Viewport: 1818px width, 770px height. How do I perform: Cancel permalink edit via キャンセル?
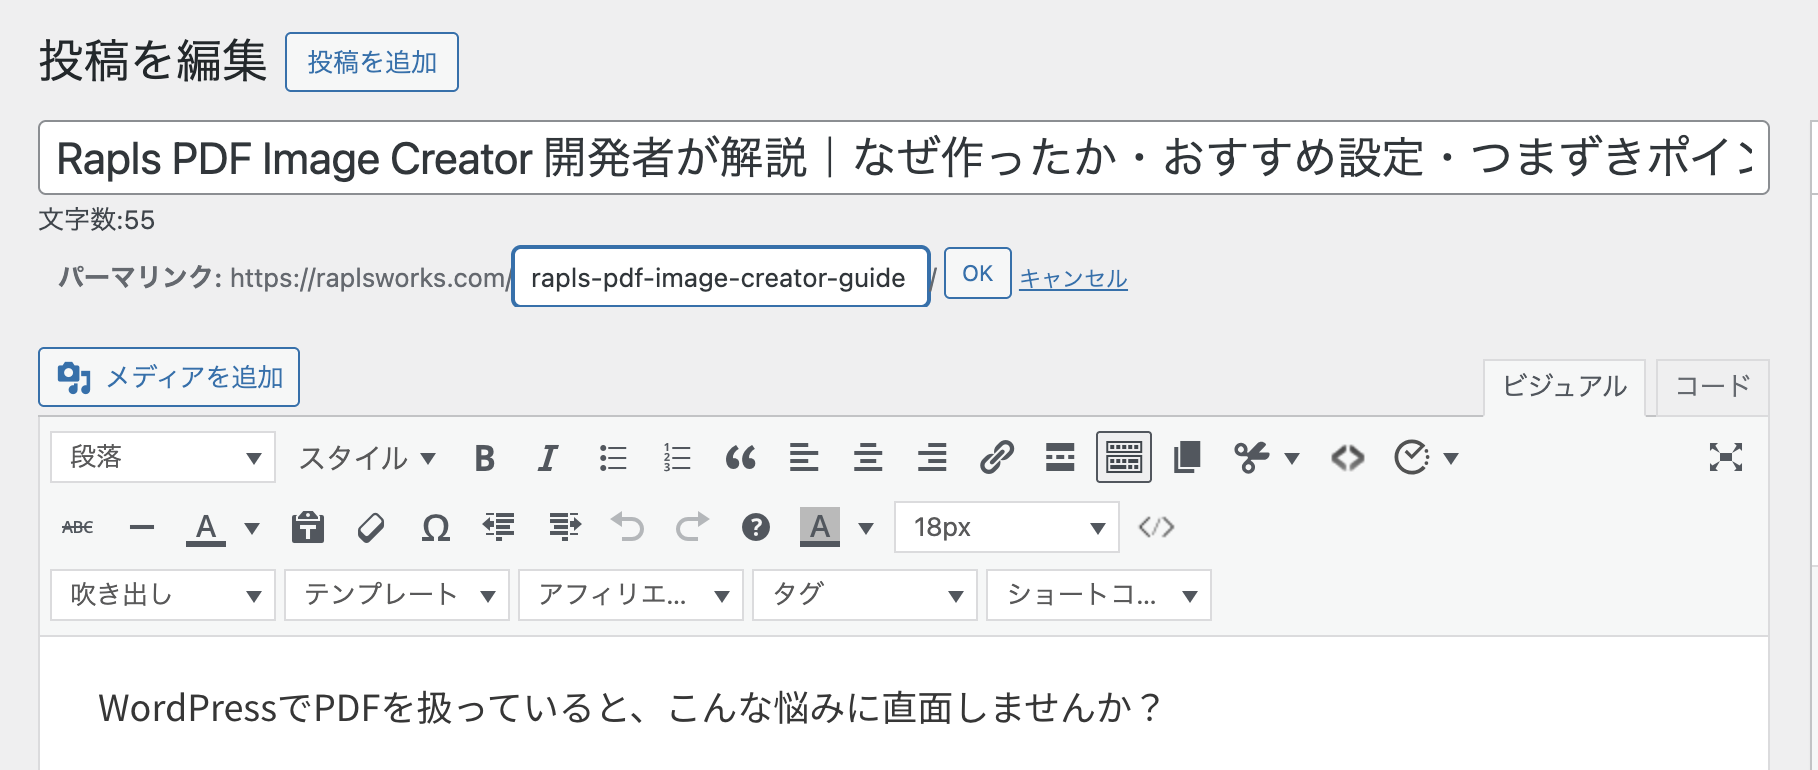[x=1073, y=278]
